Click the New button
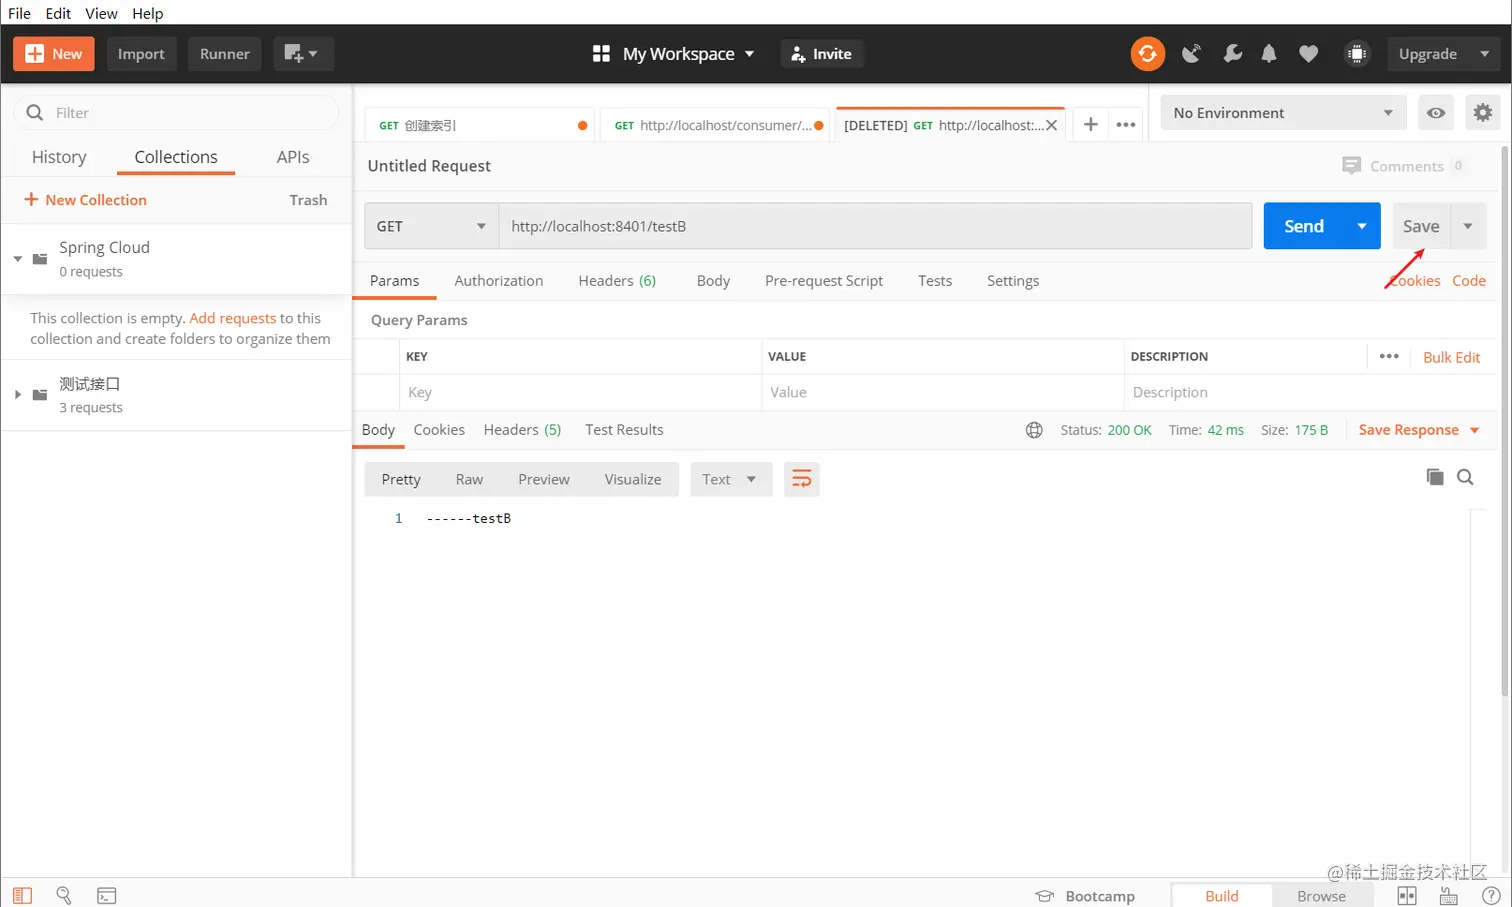Viewport: 1512px width, 907px height. pos(54,54)
